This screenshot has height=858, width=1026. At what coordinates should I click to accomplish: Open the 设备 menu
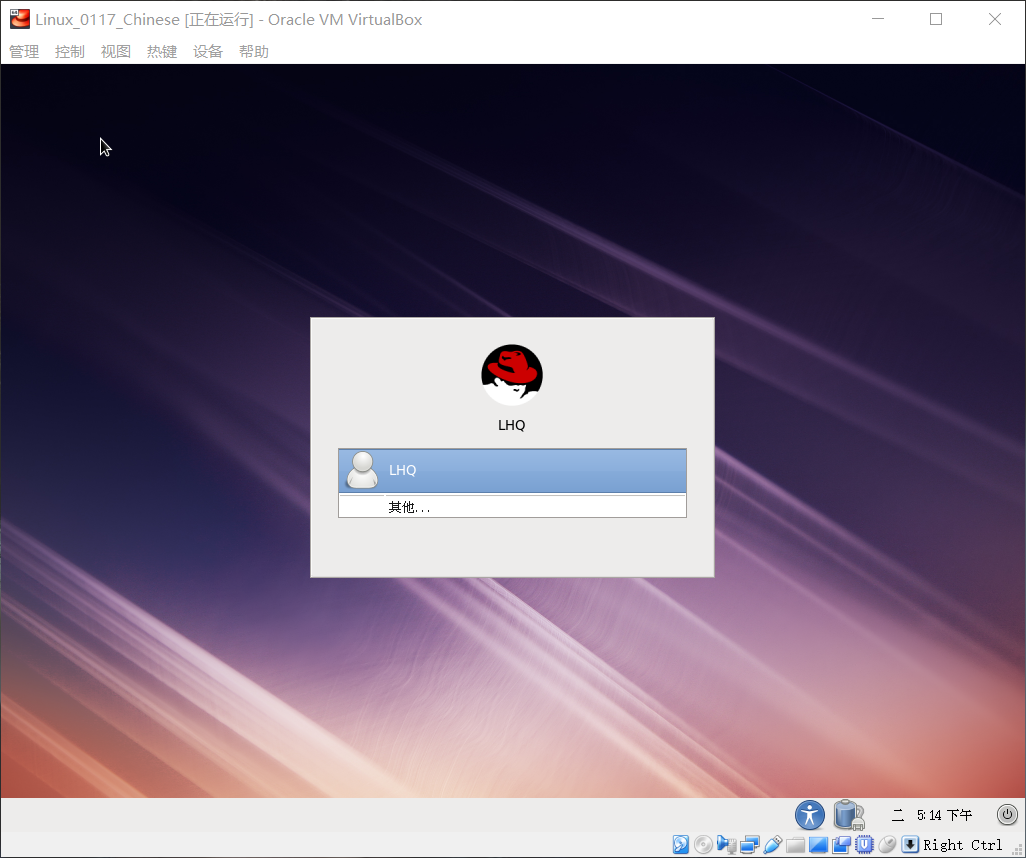208,52
